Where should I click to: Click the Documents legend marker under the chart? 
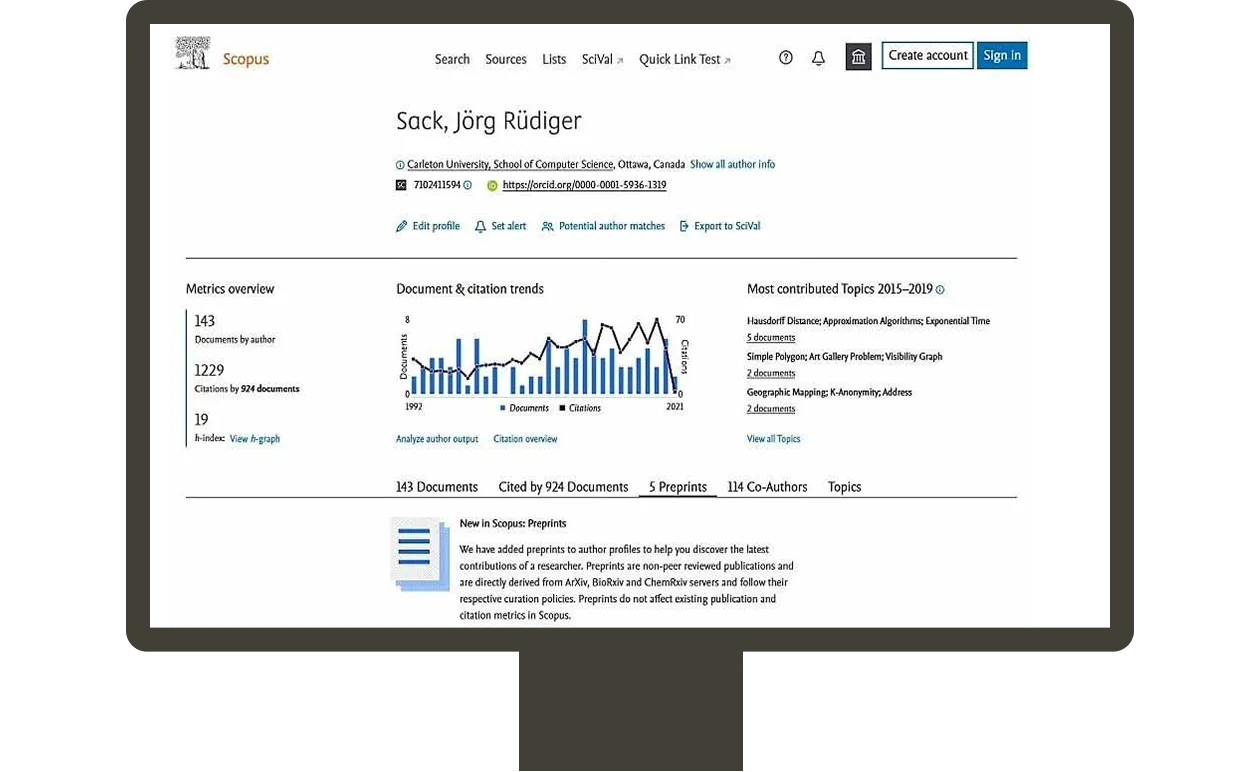coord(503,408)
